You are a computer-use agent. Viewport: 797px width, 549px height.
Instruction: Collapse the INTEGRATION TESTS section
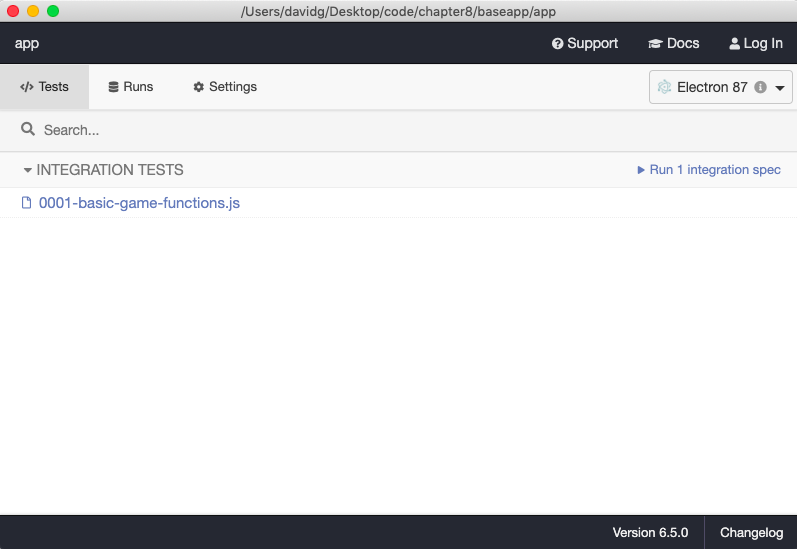point(103,170)
